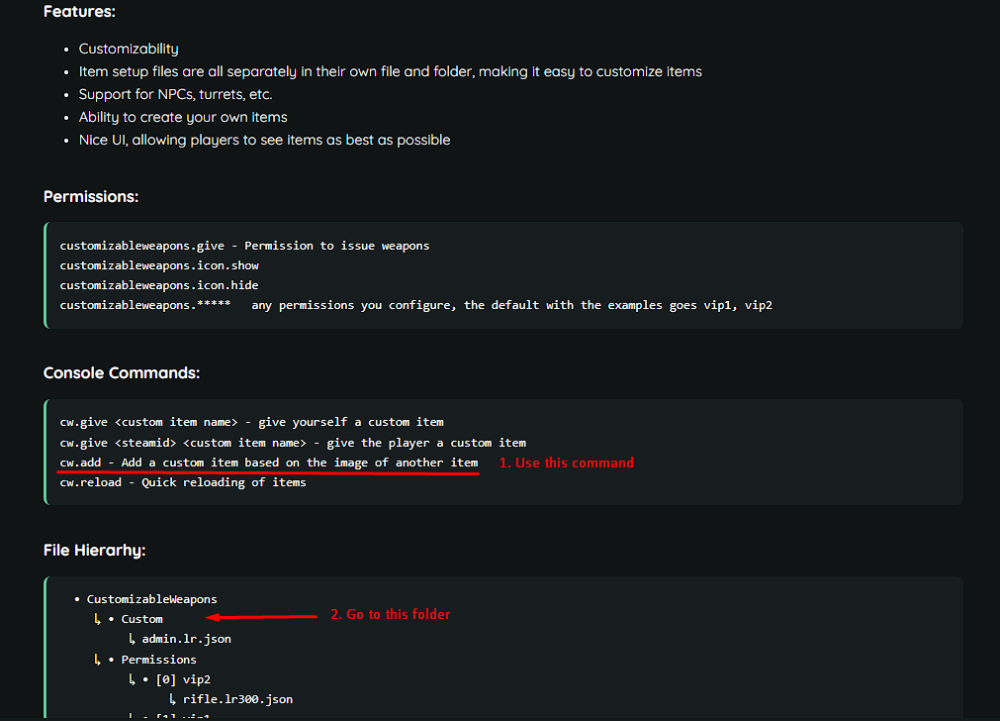This screenshot has height=721, width=1000.
Task: Click the cw.reload command line
Action: pyautogui.click(x=182, y=482)
